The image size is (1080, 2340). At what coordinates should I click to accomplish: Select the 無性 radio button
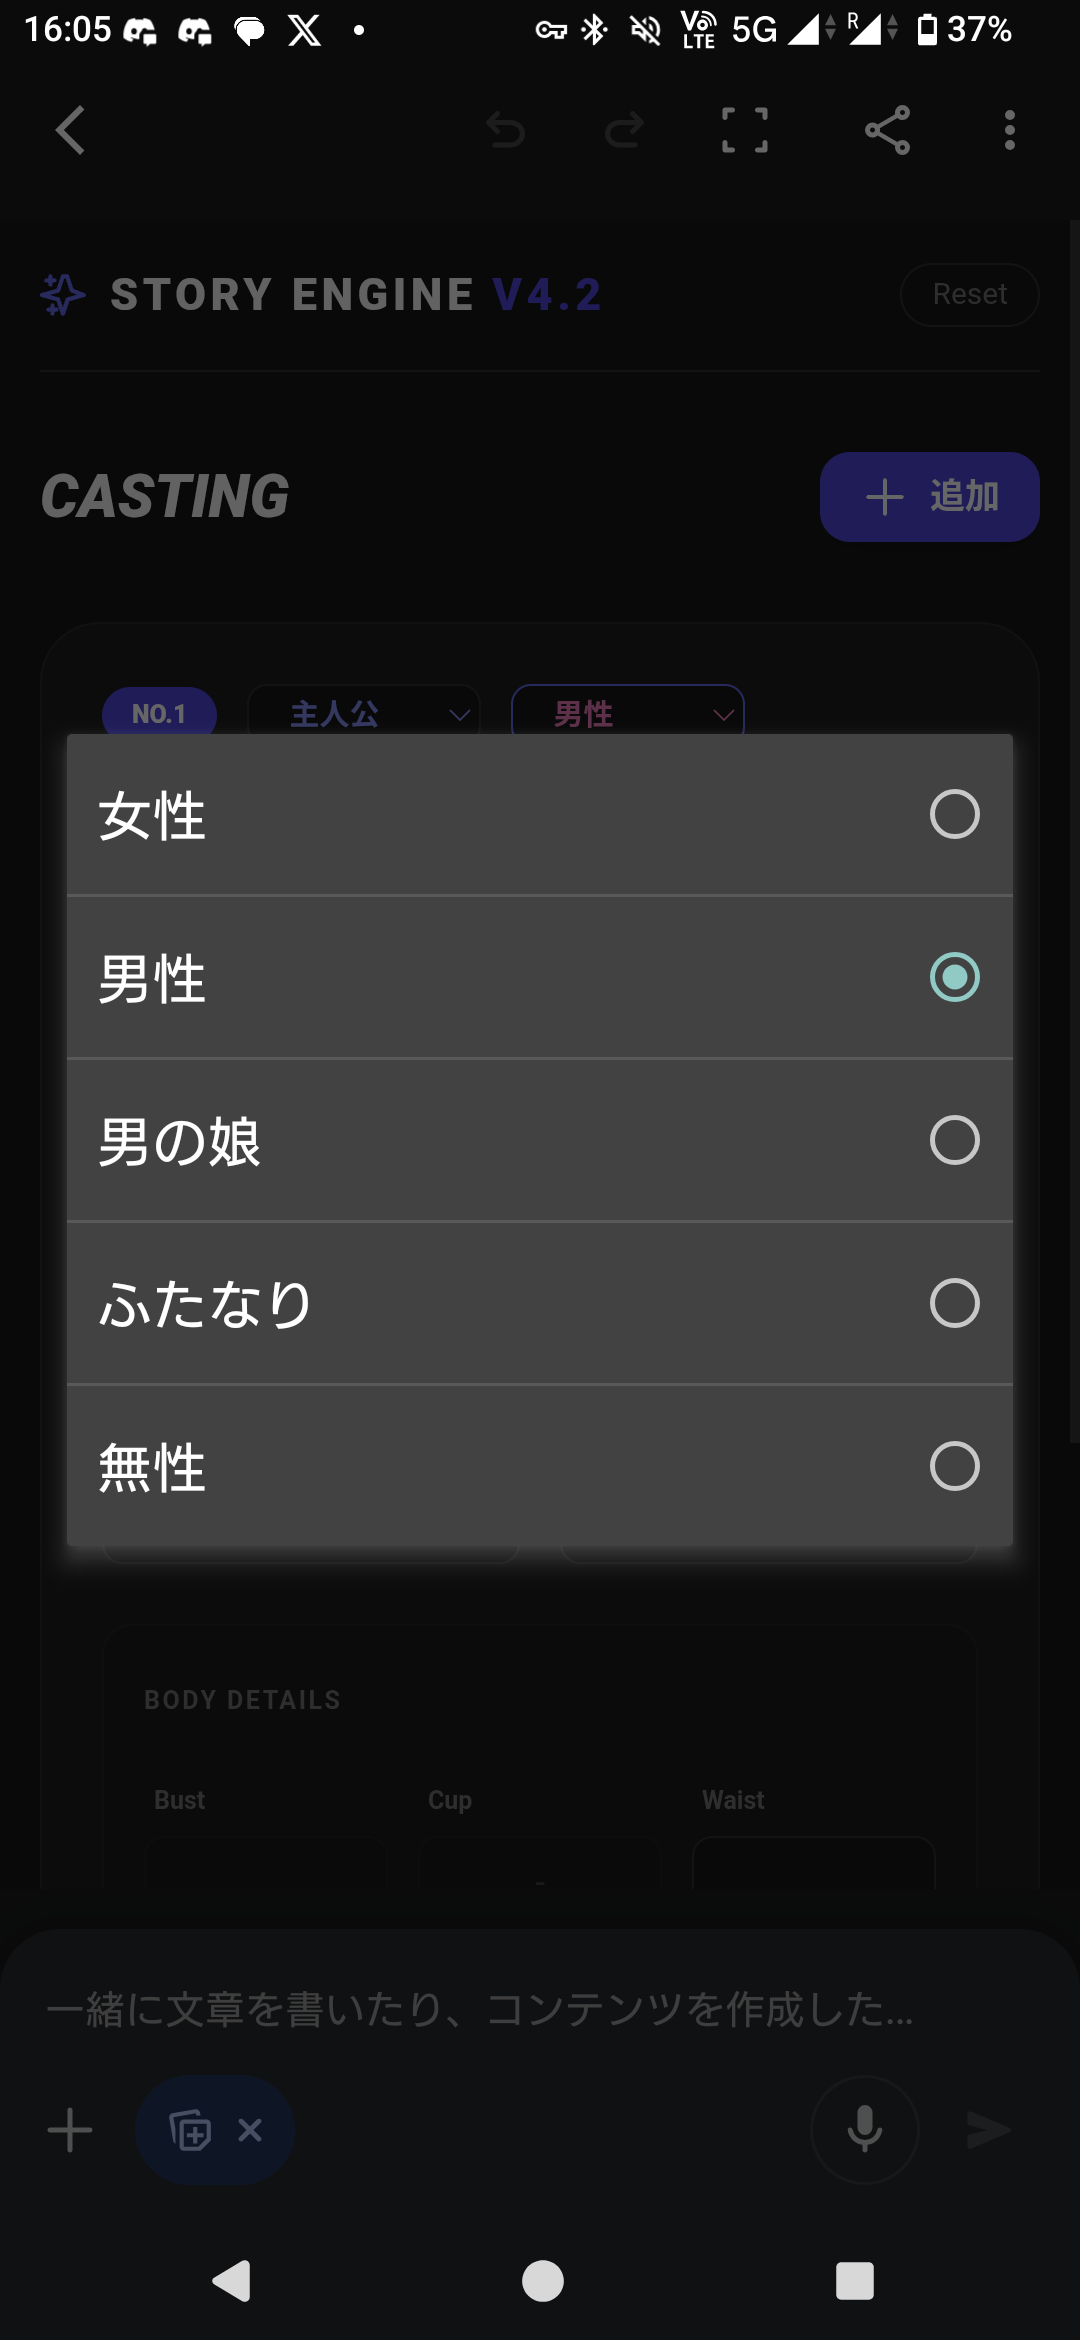point(954,1466)
